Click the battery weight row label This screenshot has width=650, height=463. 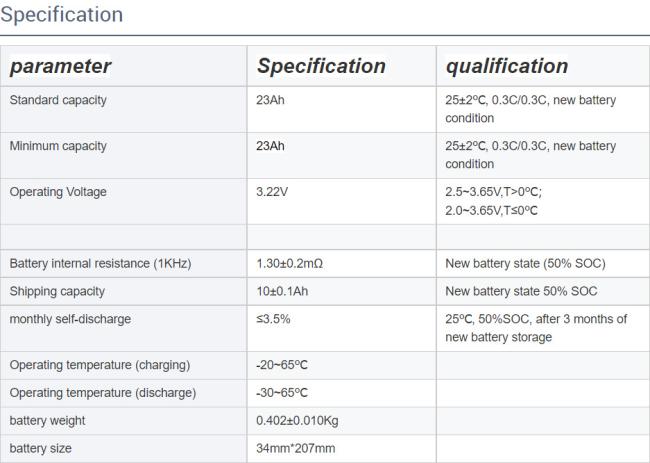[47, 421]
